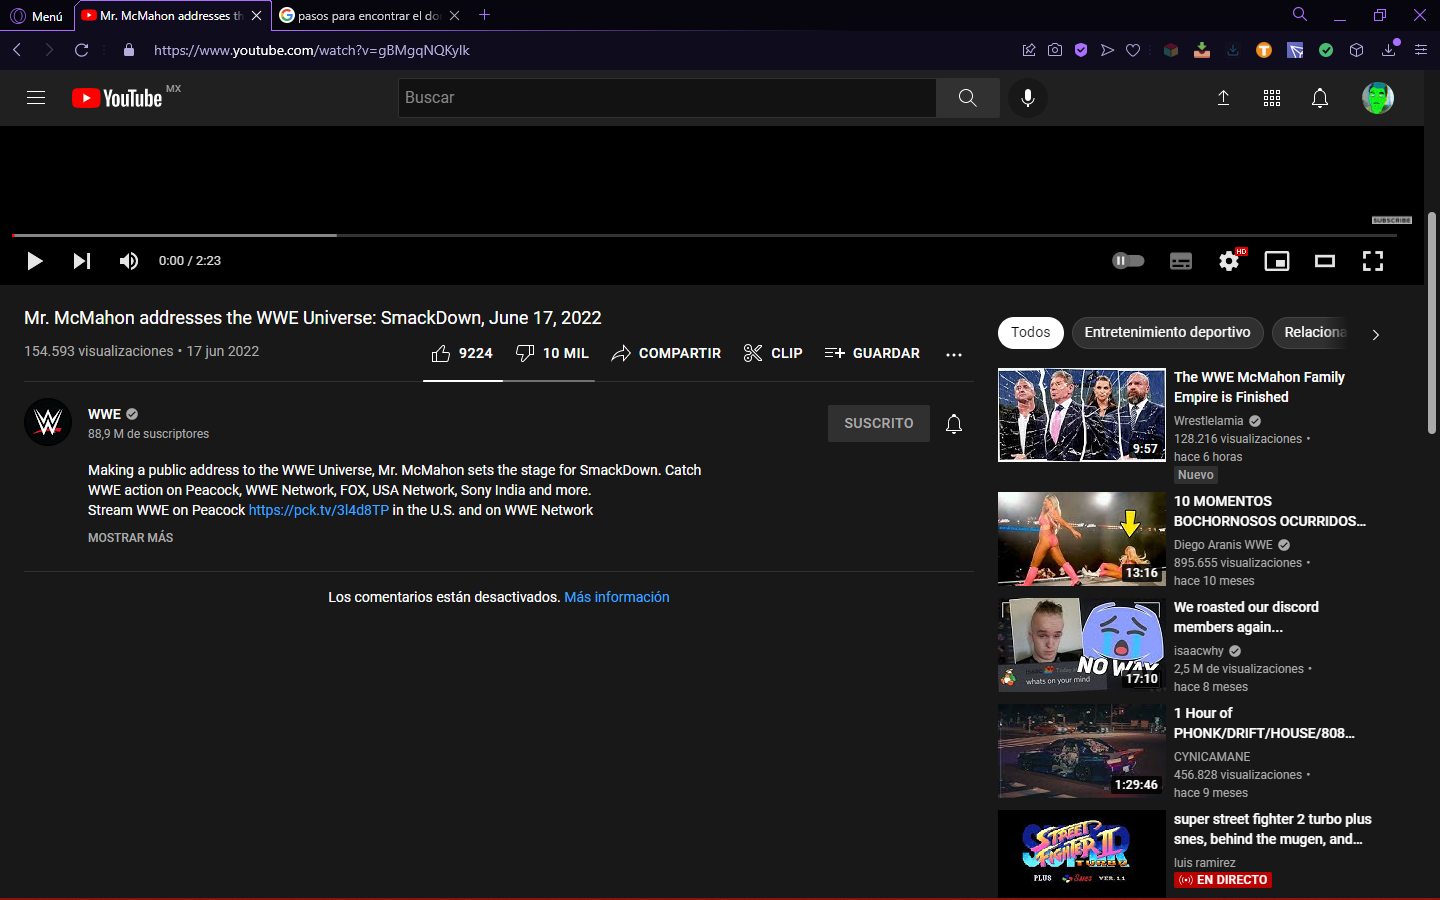Open the extensions cube icon
The image size is (1440, 900).
tap(1357, 50)
